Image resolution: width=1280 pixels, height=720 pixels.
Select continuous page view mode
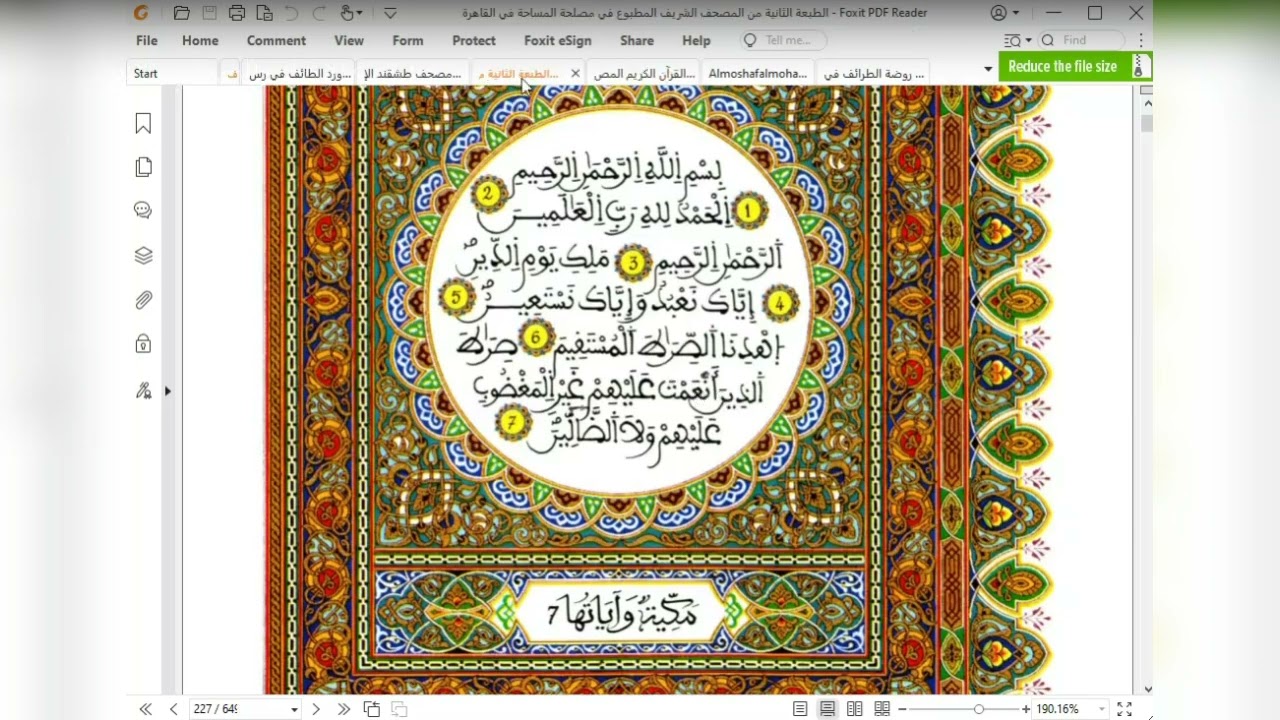(x=827, y=709)
